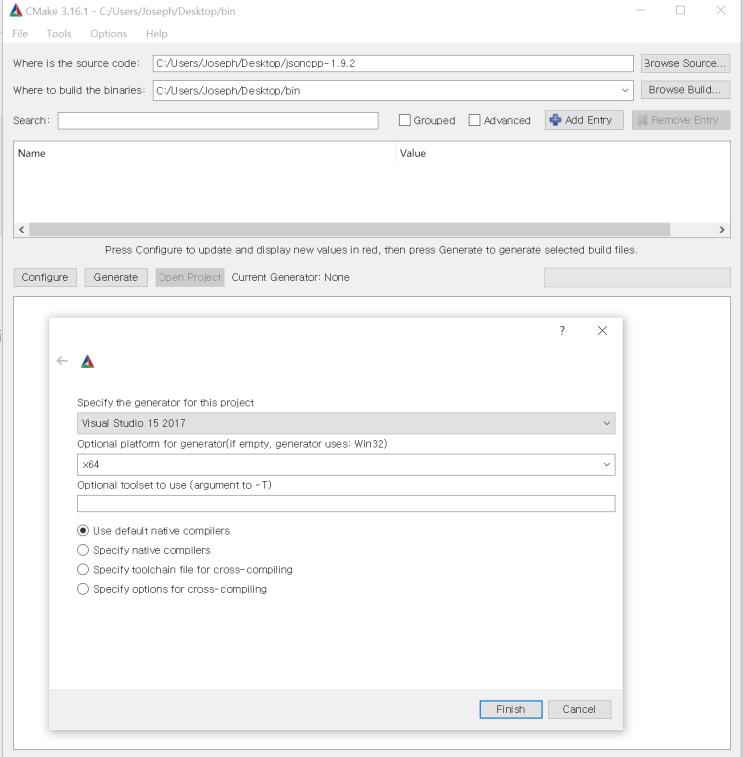The width and height of the screenshot is (743, 757).
Task: Click the source code path field
Action: click(393, 63)
